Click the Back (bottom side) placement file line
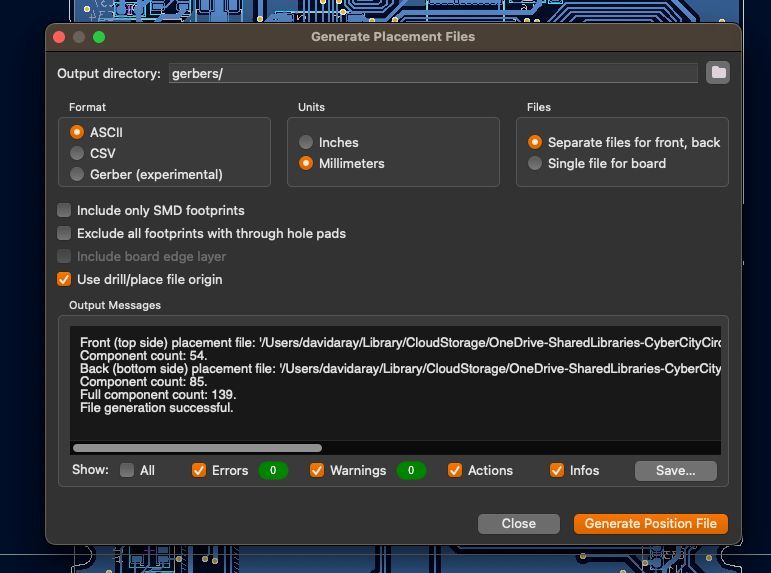This screenshot has height=573, width=771. pos(400,368)
